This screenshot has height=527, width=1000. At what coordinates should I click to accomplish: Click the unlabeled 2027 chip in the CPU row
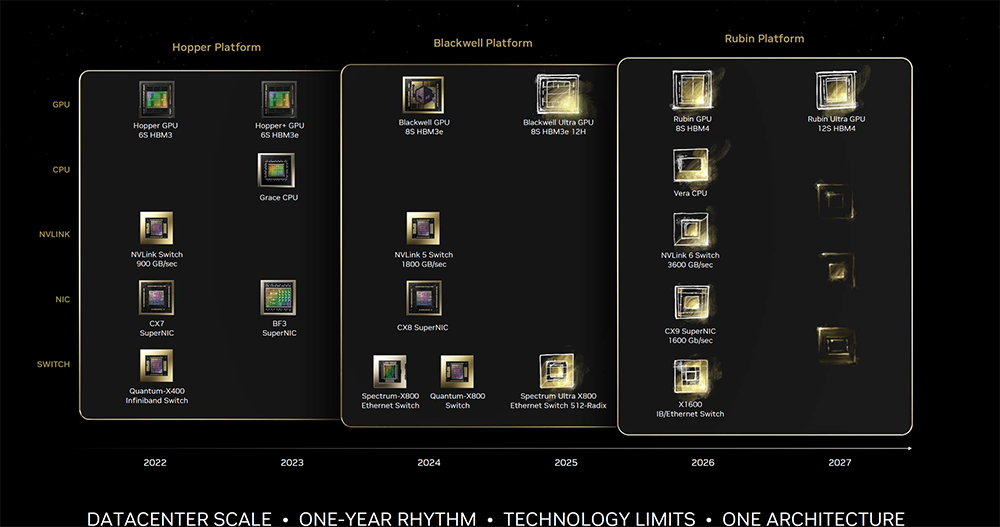(835, 201)
